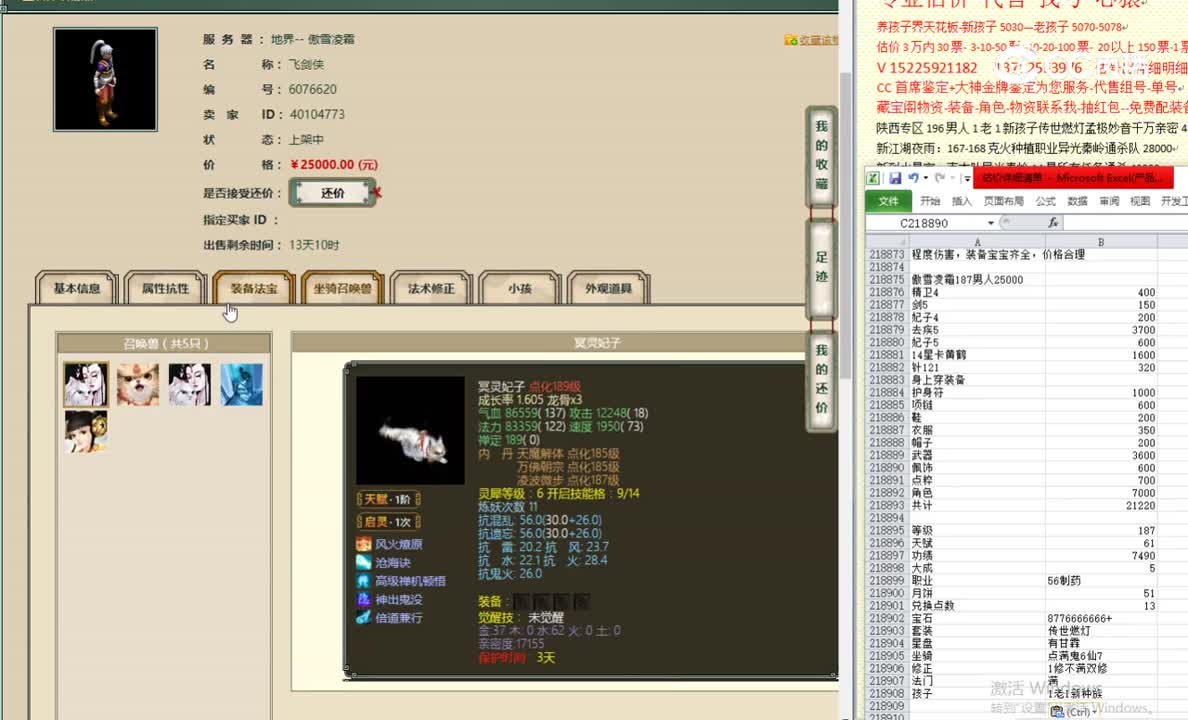Click the 传世燃灯 cell in Excel
The image size is (1188, 720).
(x=1101, y=631)
